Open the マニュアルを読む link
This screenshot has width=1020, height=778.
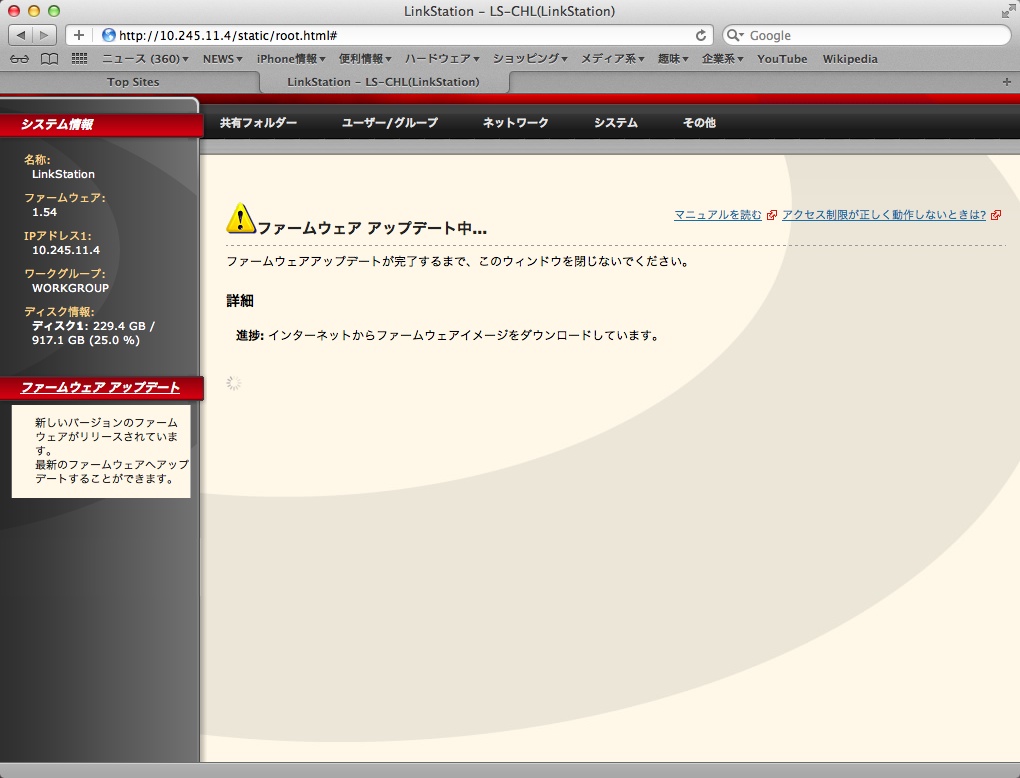(718, 215)
